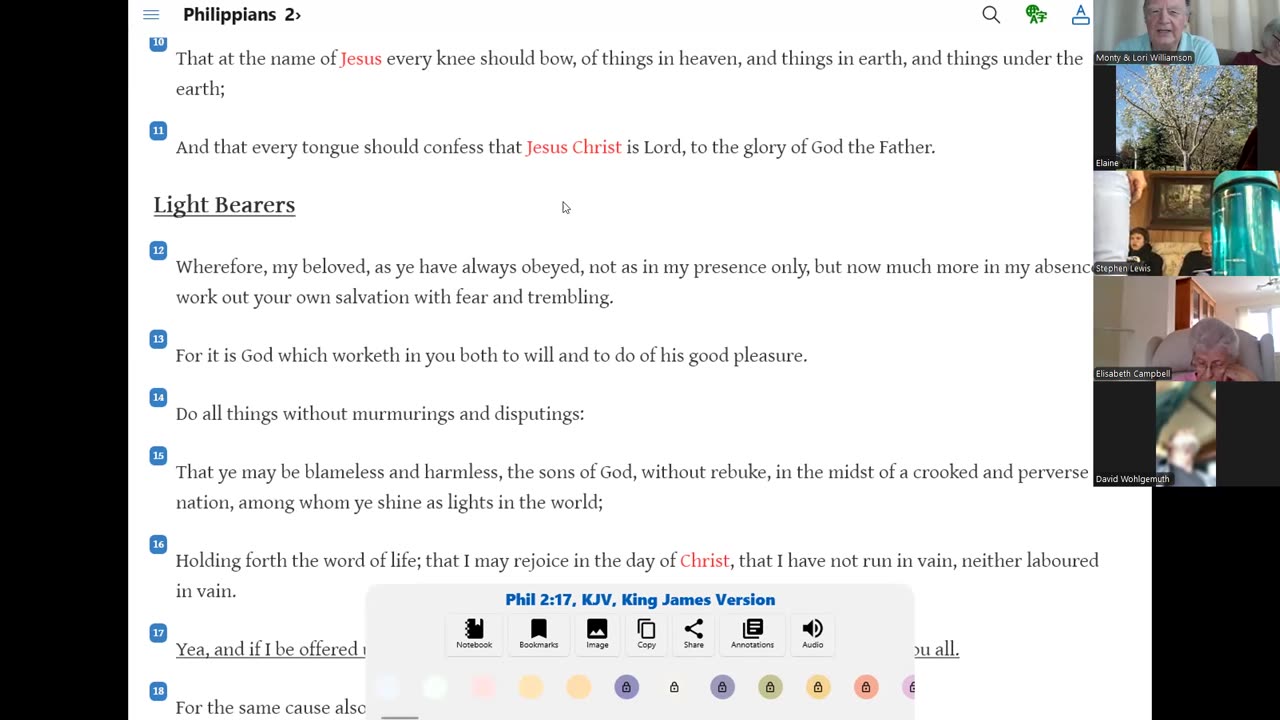Click verse 12 text beginning 'Wherefore, my beloved'

tap(634, 282)
